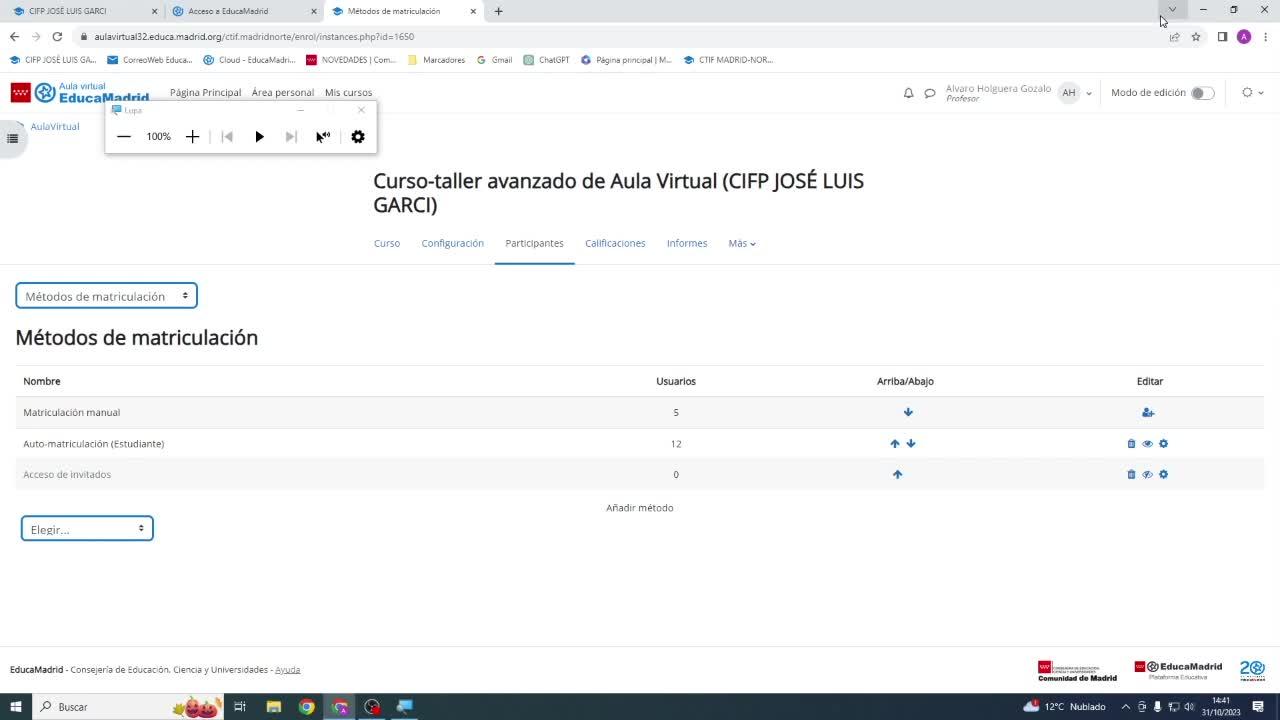Screen dimensions: 1280x720
Task: Open Área personal in the top menu
Action: point(283,93)
